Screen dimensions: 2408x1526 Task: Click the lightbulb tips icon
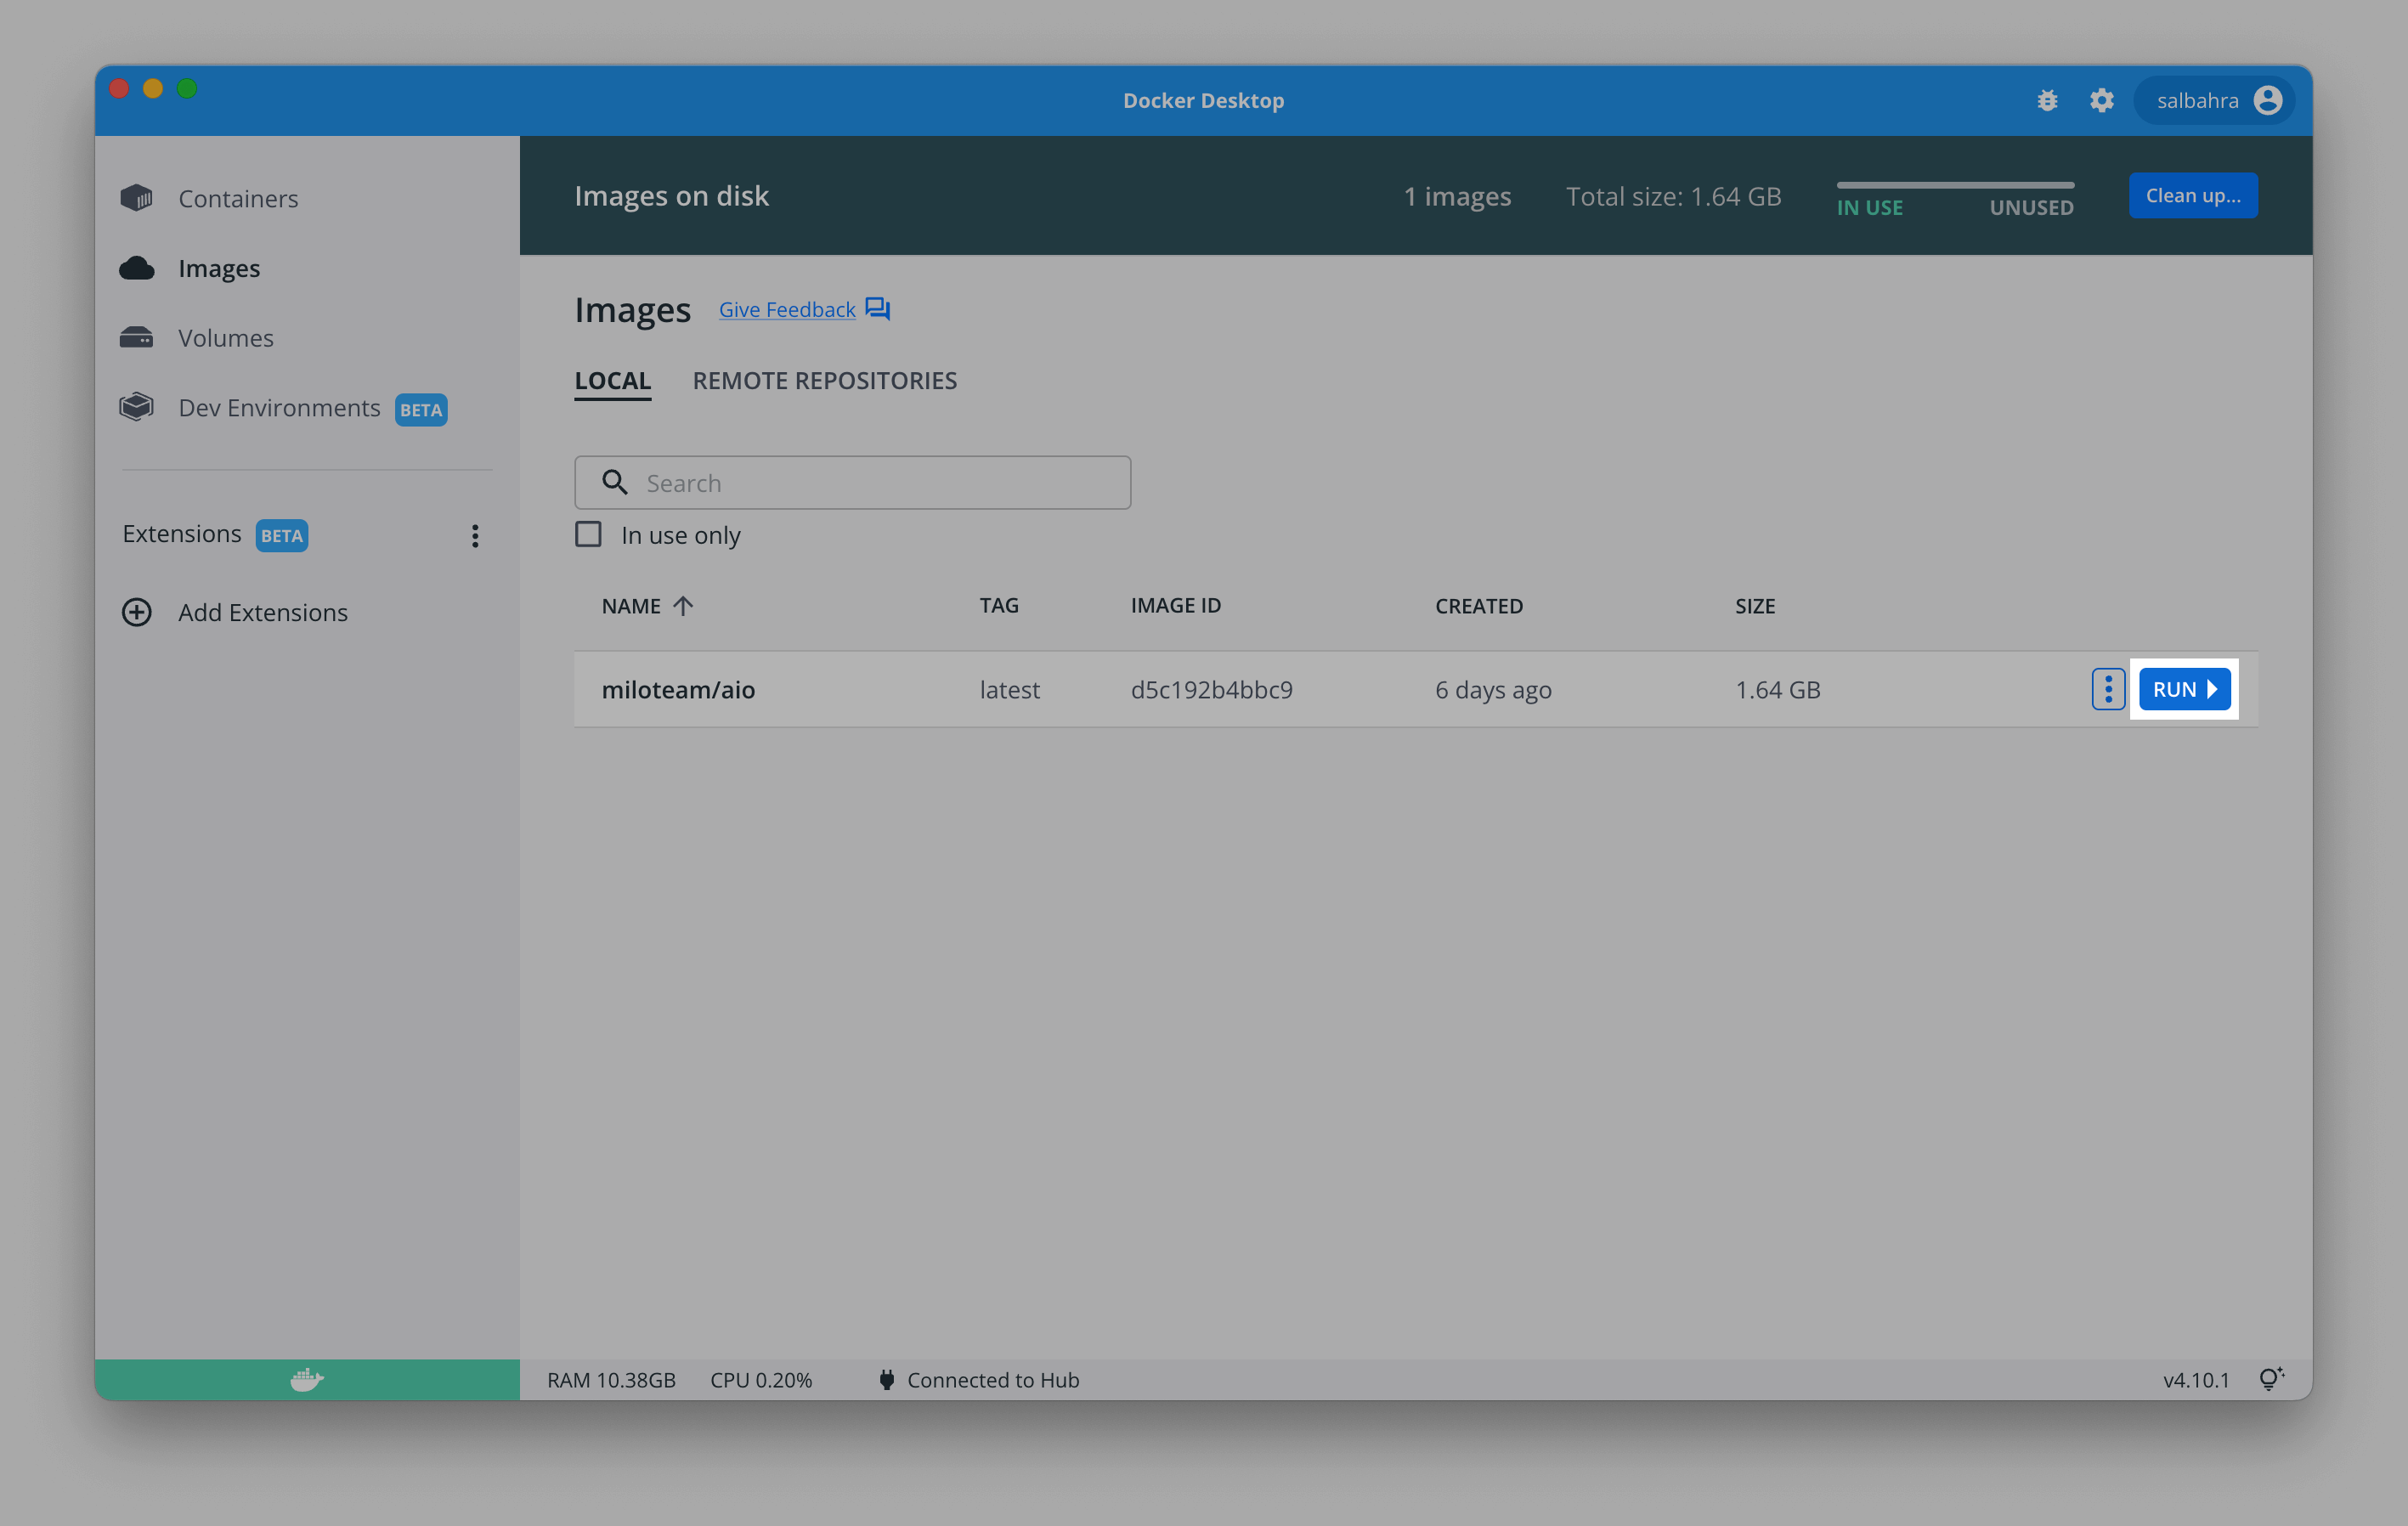2271,1380
